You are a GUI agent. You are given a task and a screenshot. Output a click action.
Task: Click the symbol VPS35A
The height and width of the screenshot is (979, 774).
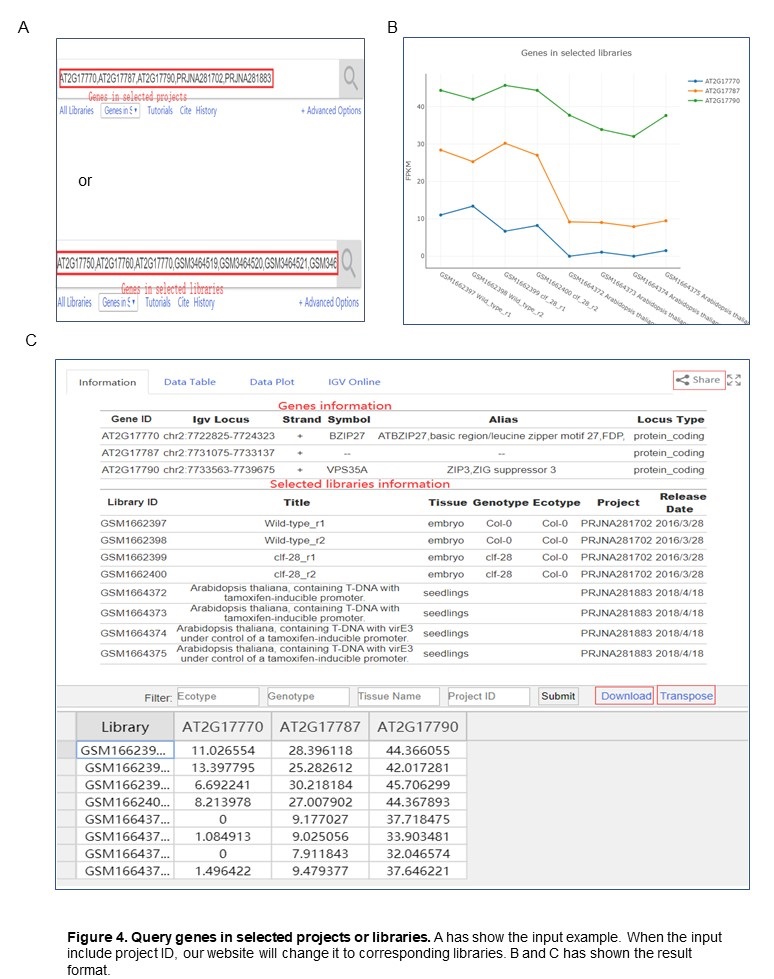pos(347,470)
